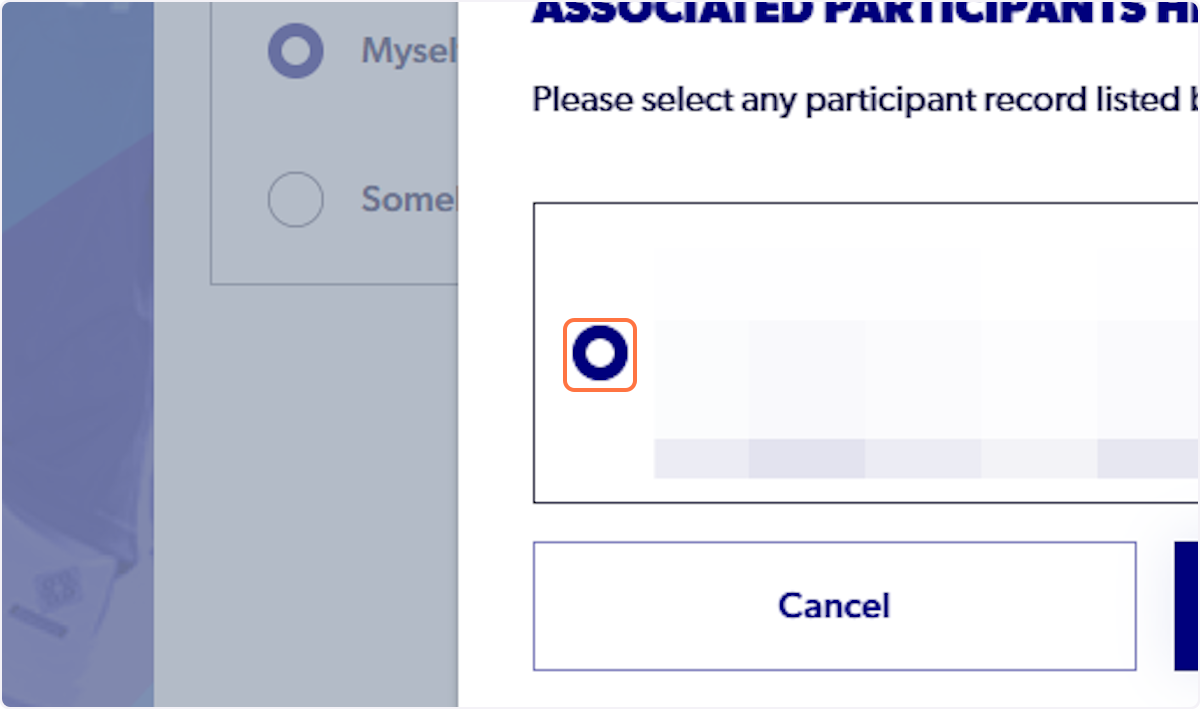Choose the "Somebody" radio option
Viewport: 1200px width, 709px height.
click(x=295, y=199)
